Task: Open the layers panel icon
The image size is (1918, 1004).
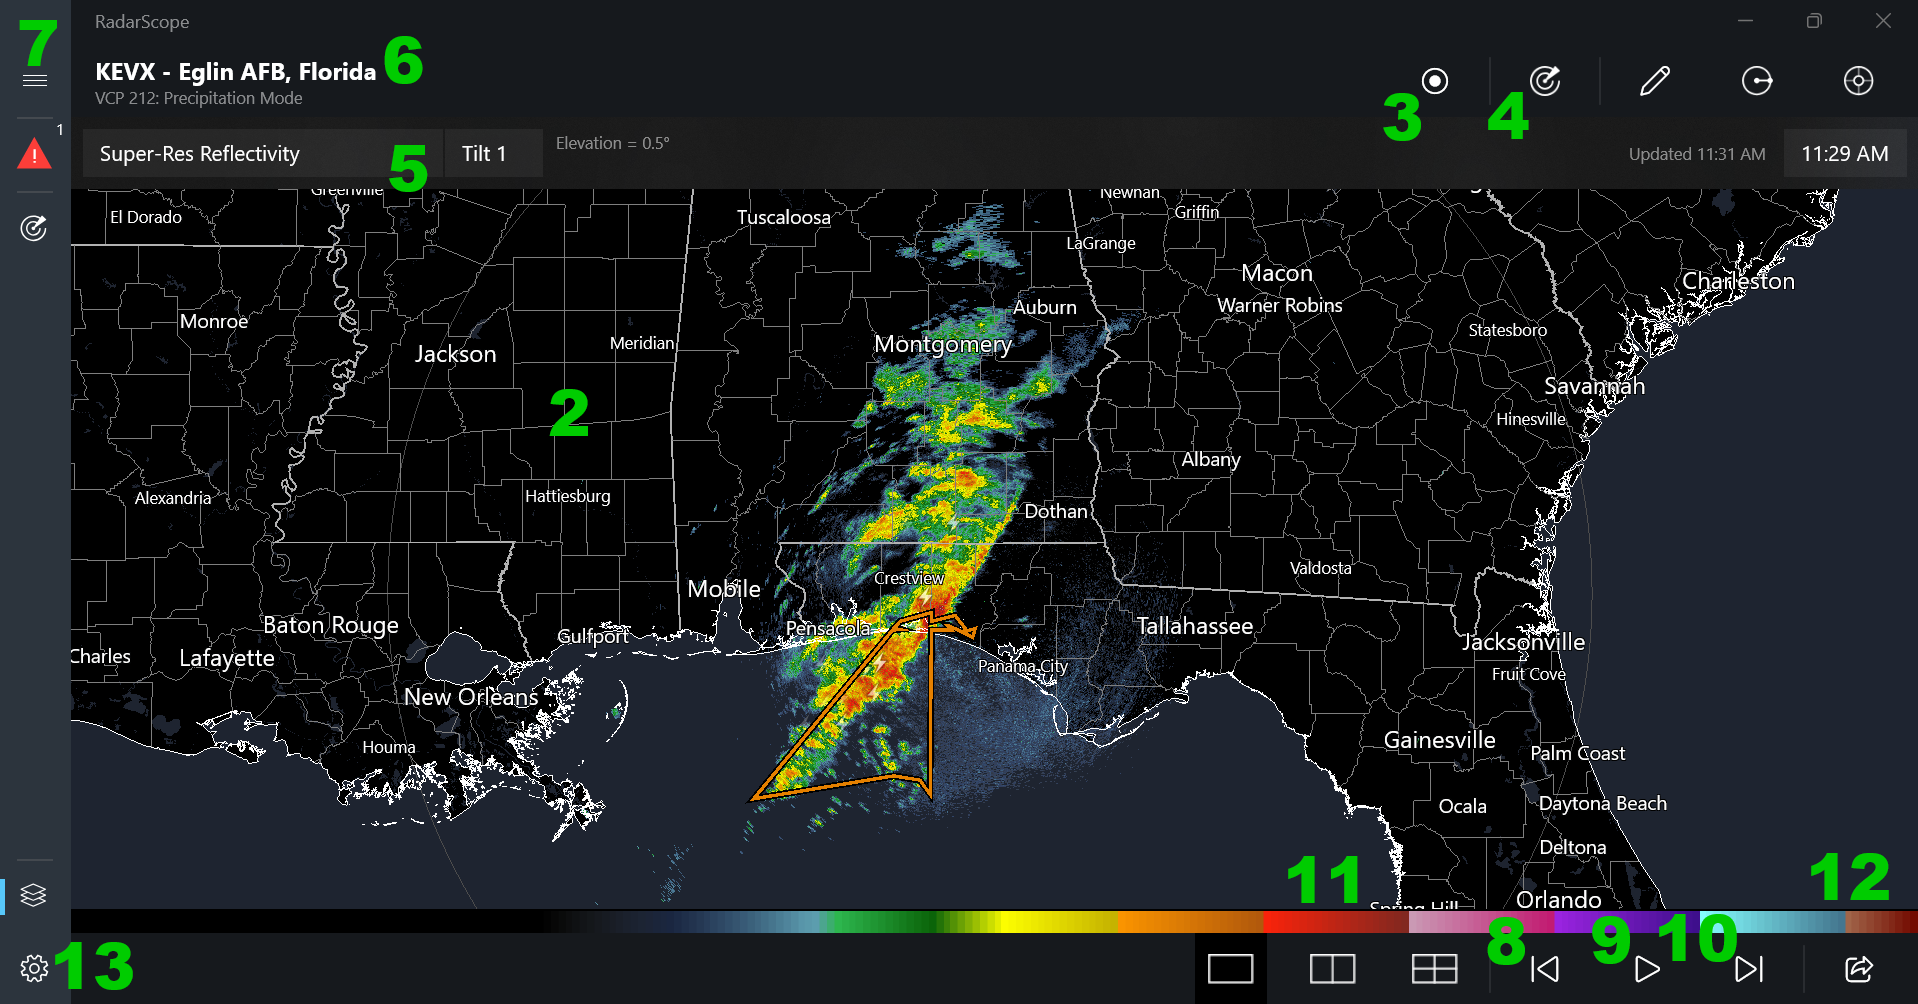Action: 34,895
